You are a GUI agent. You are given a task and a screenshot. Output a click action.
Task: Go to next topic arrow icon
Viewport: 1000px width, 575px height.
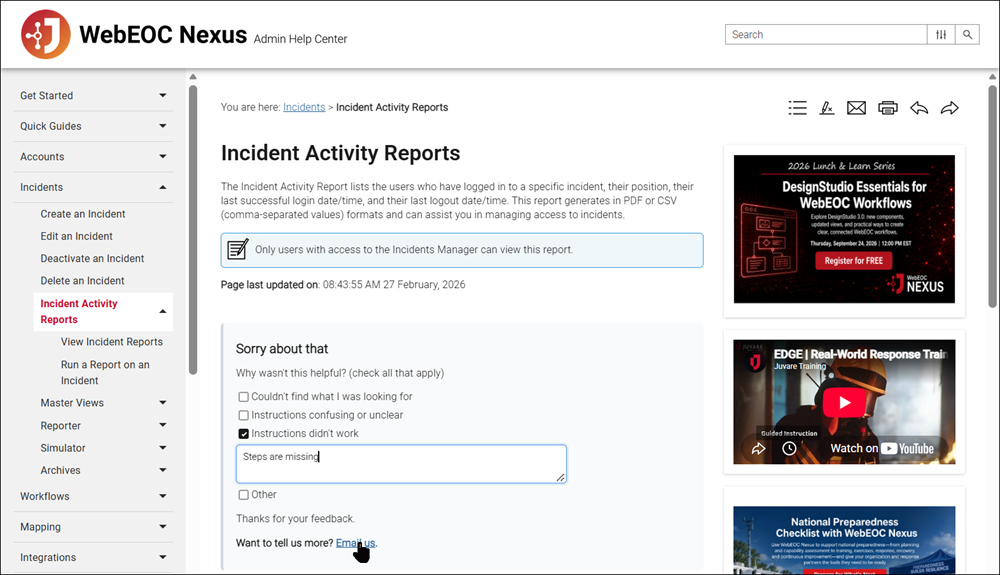click(x=950, y=108)
